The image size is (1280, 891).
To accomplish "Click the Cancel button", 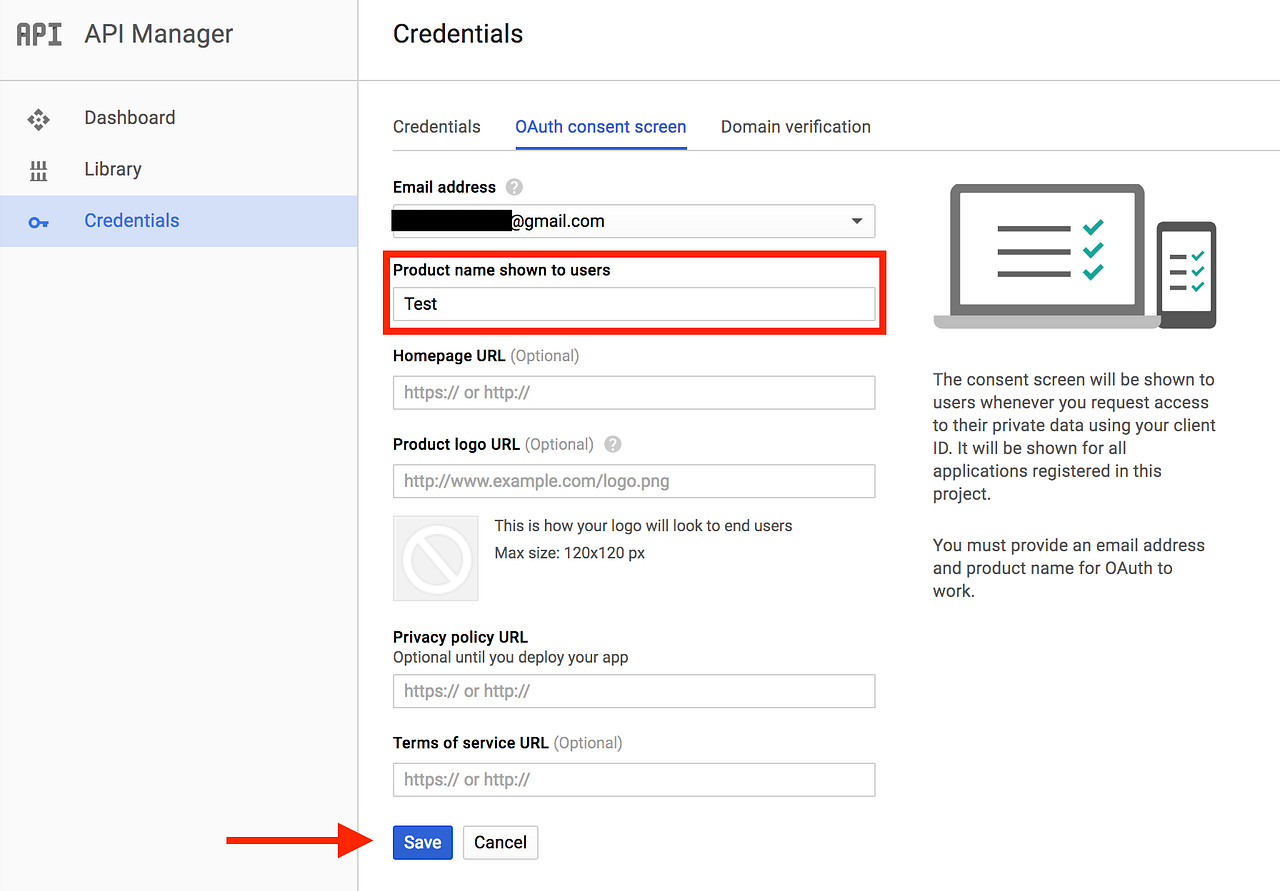I will tap(500, 842).
